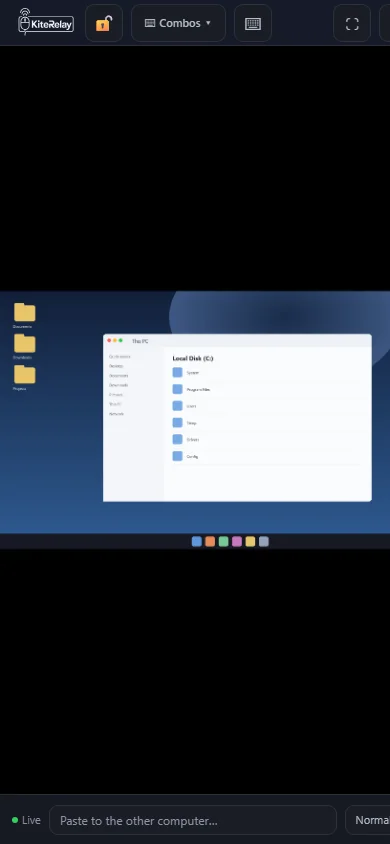Click the Live status indicator
The width and height of the screenshot is (390, 844).
26,820
